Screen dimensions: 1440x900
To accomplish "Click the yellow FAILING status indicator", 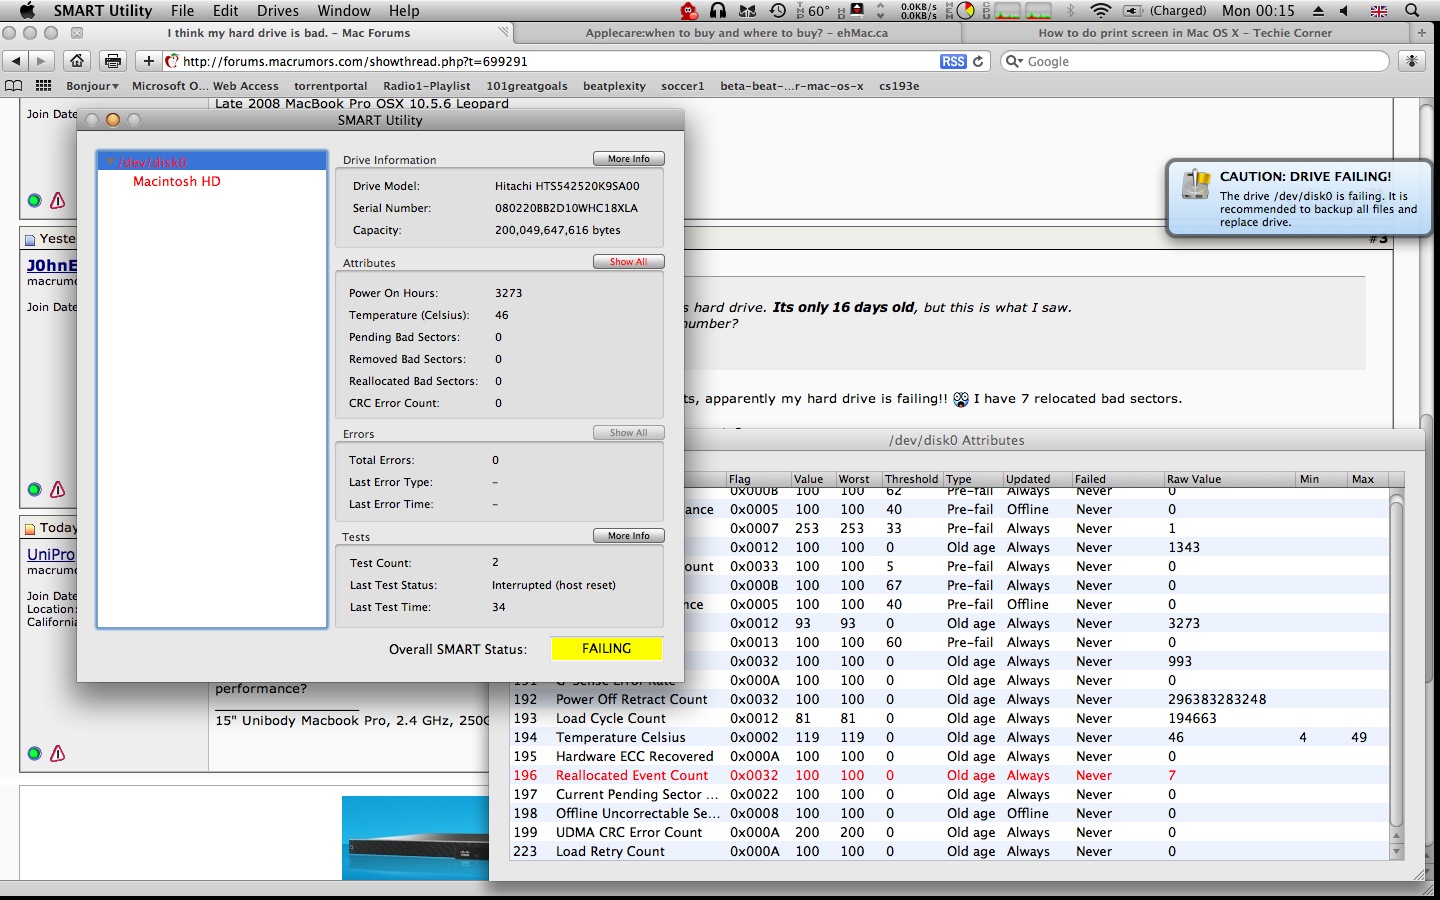I will click(x=607, y=649).
